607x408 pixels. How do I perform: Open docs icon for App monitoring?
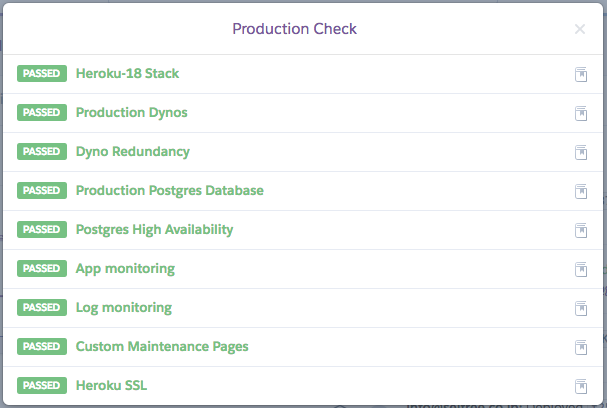pyautogui.click(x=581, y=269)
